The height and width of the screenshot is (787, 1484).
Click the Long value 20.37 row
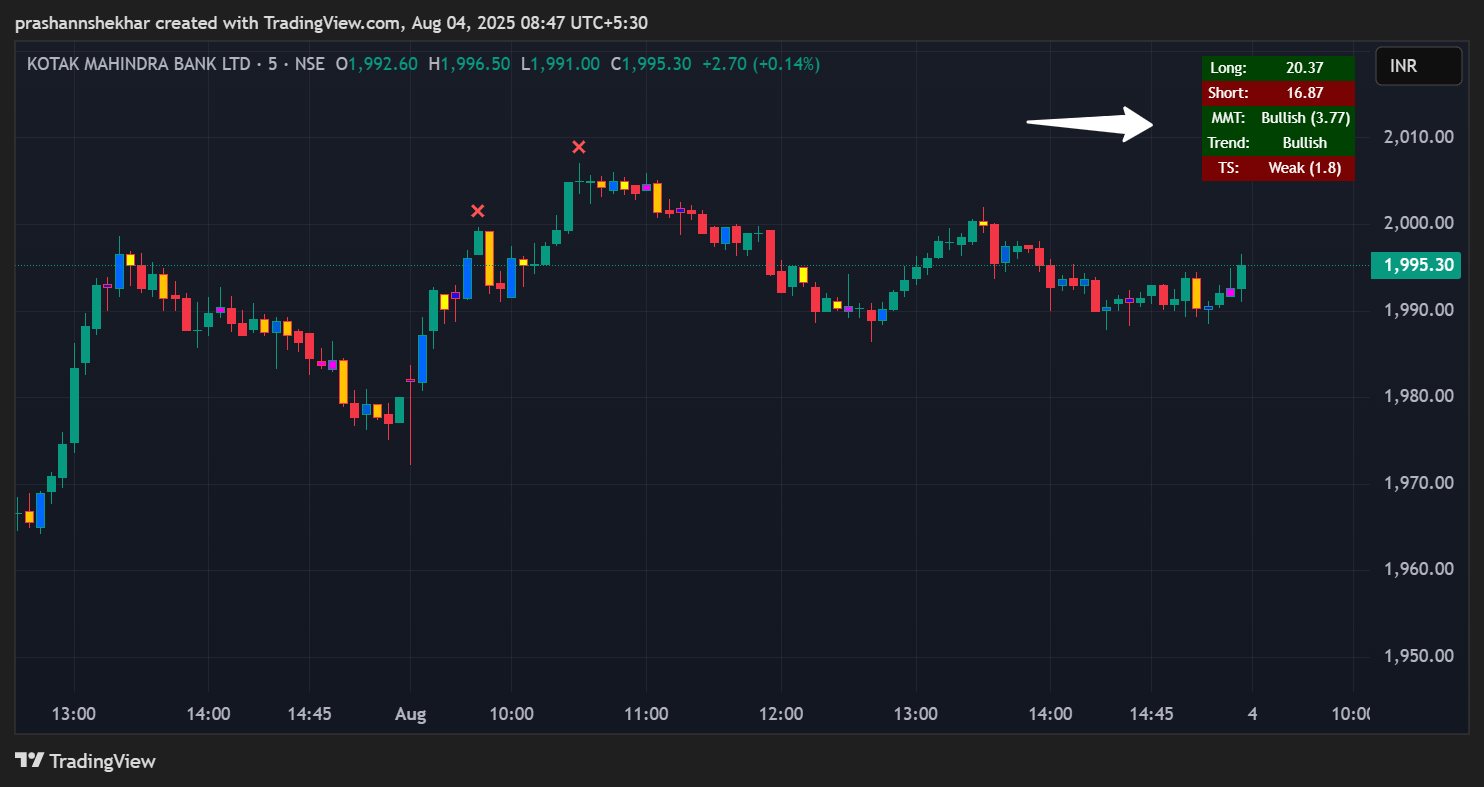click(x=1278, y=68)
